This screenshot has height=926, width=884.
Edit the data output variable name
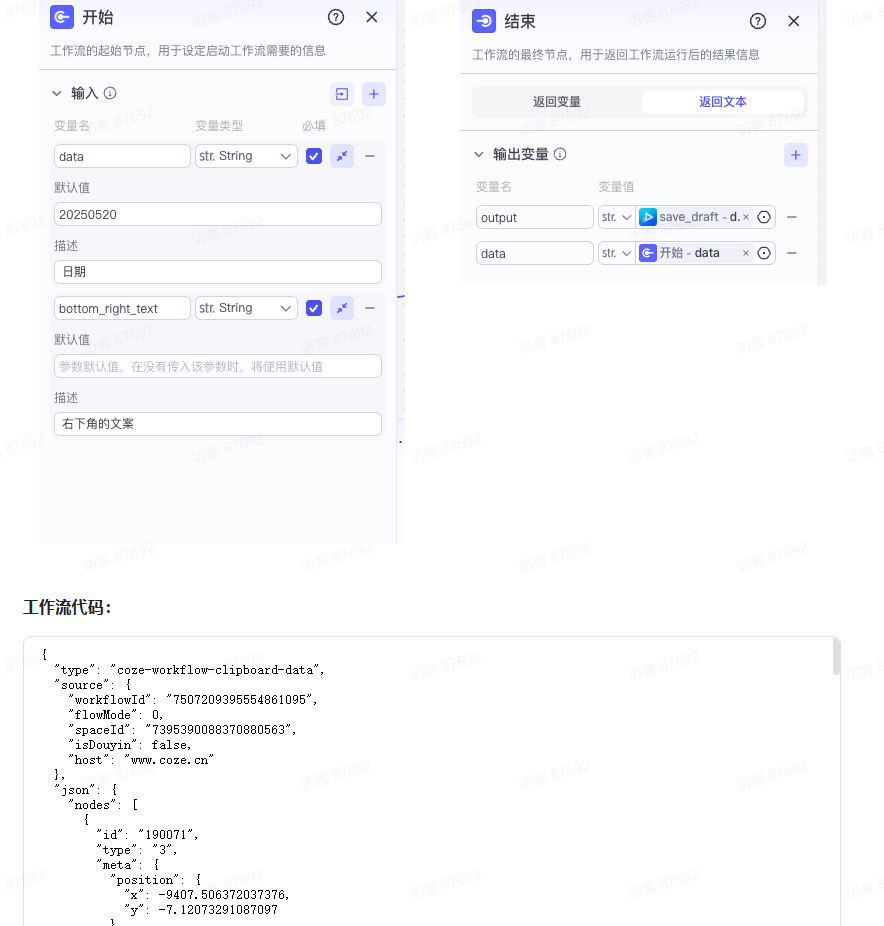(534, 253)
